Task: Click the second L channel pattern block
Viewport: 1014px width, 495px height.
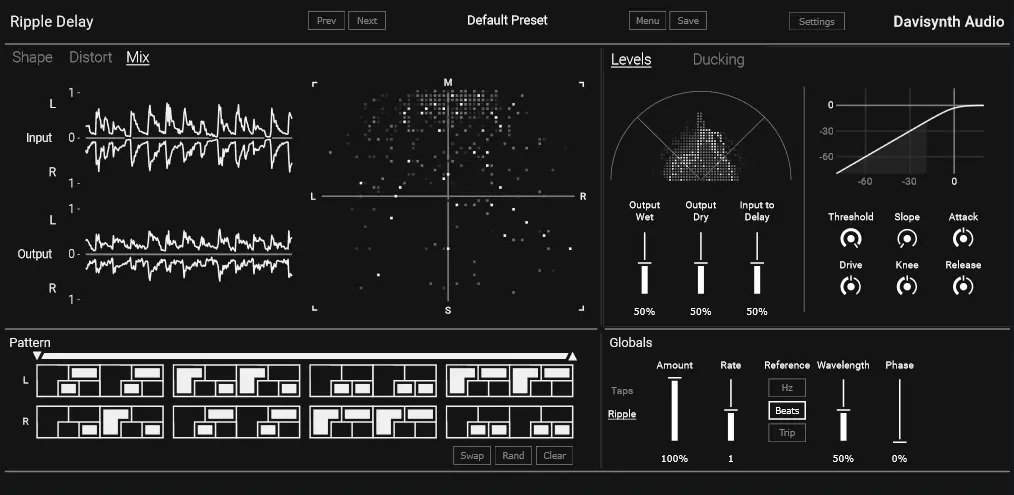Action: [x=237, y=380]
